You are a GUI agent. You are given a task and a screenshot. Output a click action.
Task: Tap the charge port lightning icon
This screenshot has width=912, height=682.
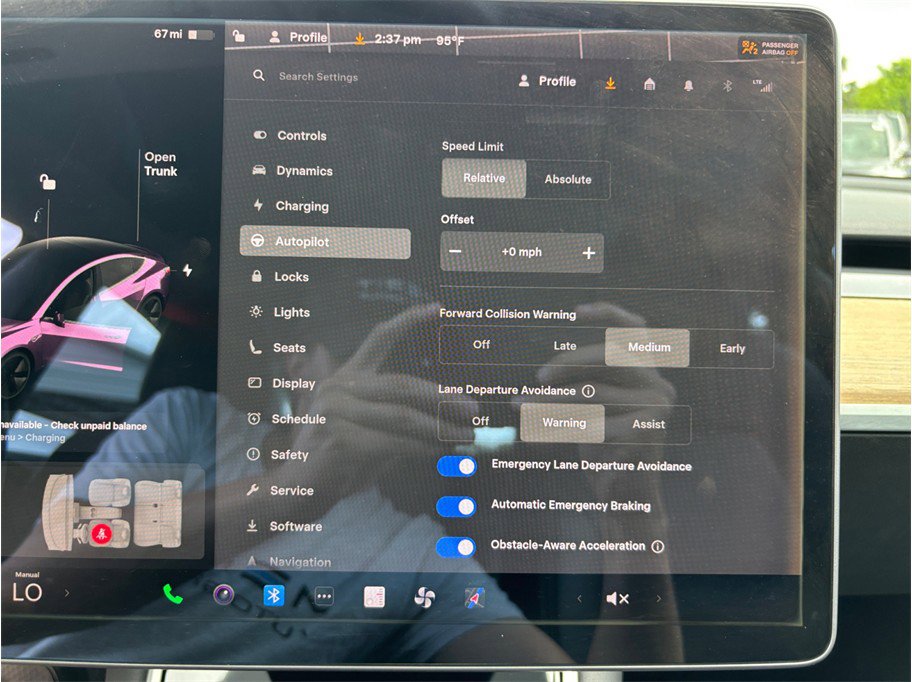(187, 270)
